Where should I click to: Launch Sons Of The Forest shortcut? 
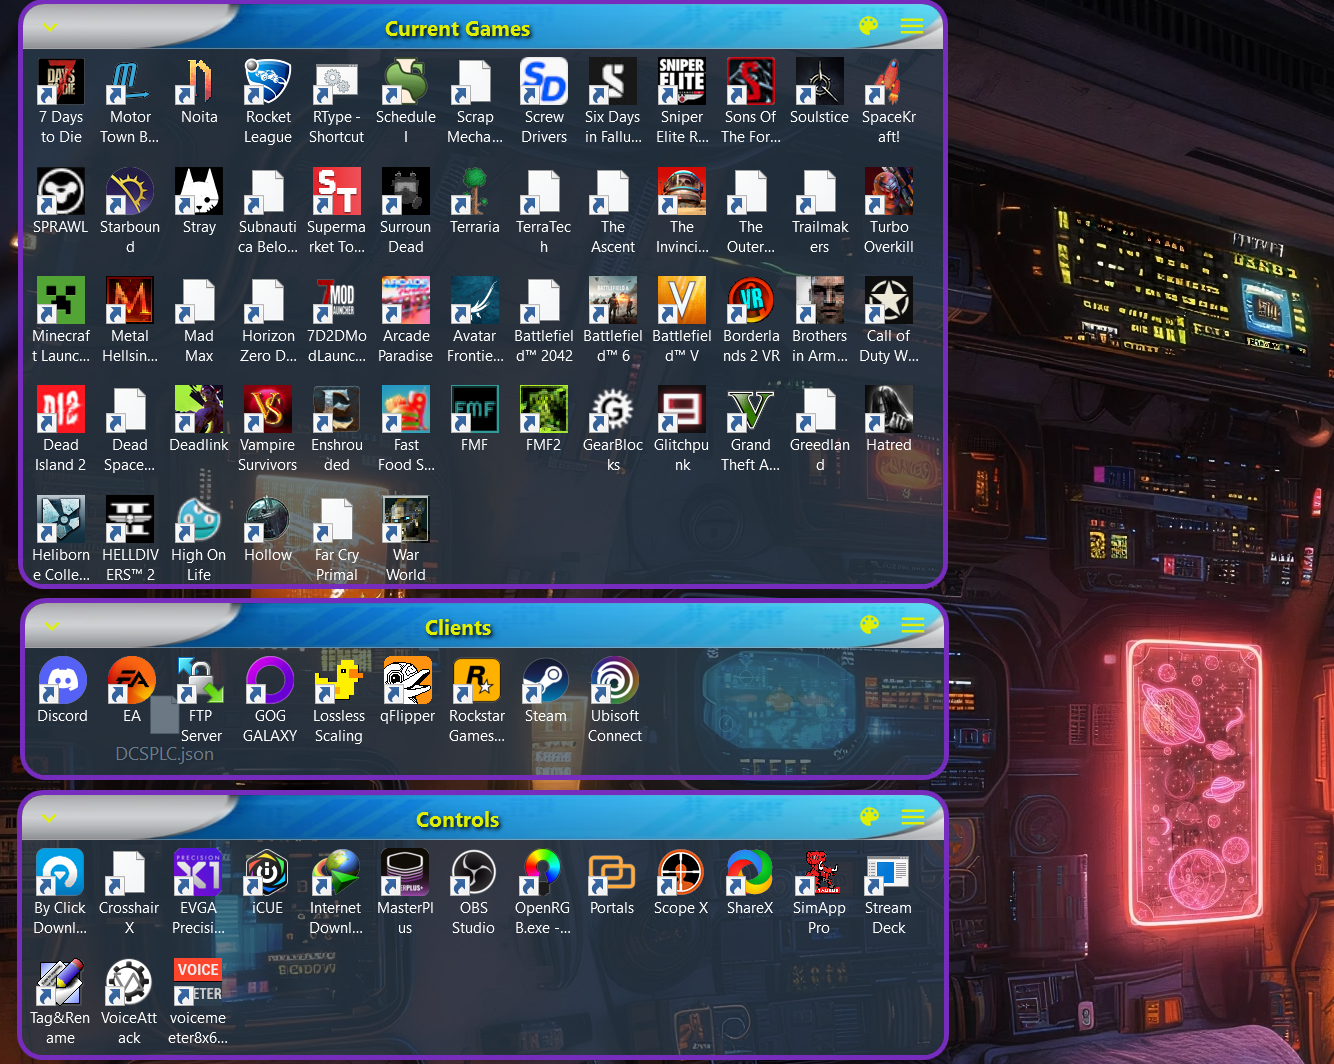pos(751,82)
